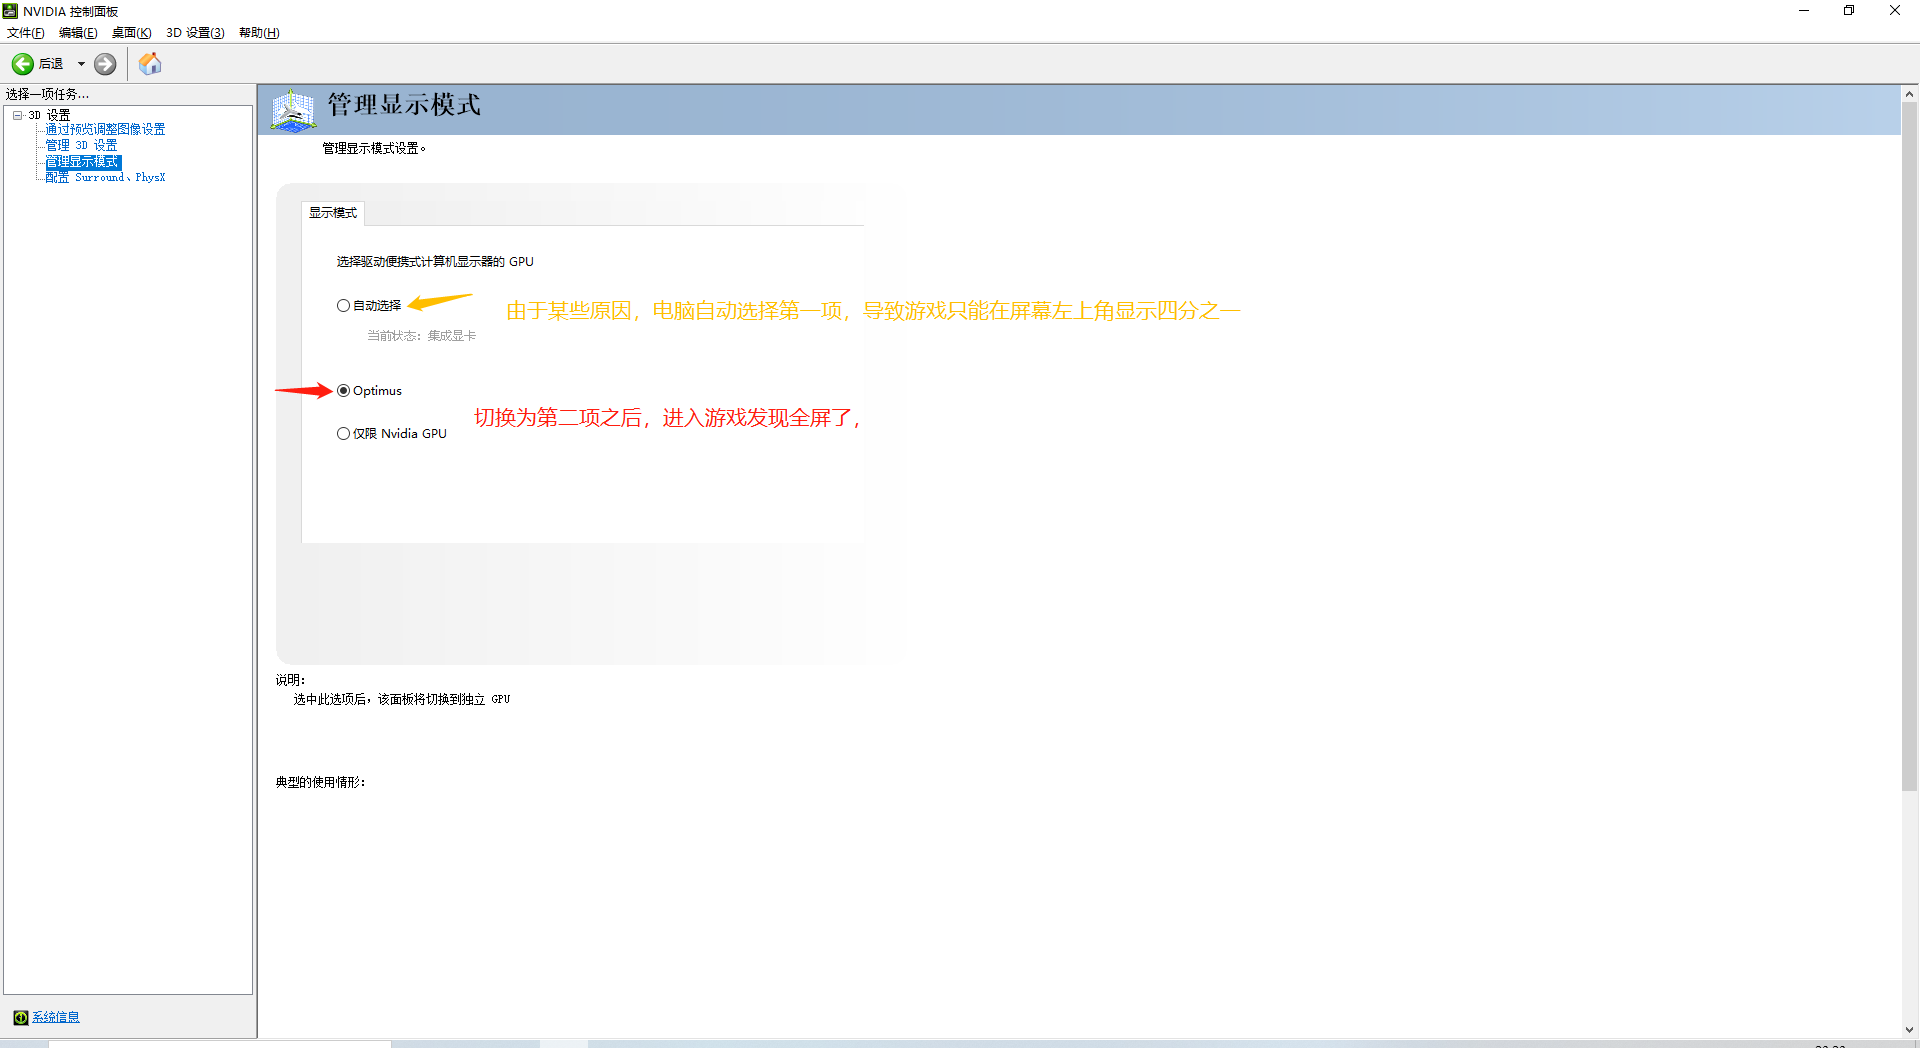Open the 文件(F) menu
1920x1048 pixels.
coord(26,33)
